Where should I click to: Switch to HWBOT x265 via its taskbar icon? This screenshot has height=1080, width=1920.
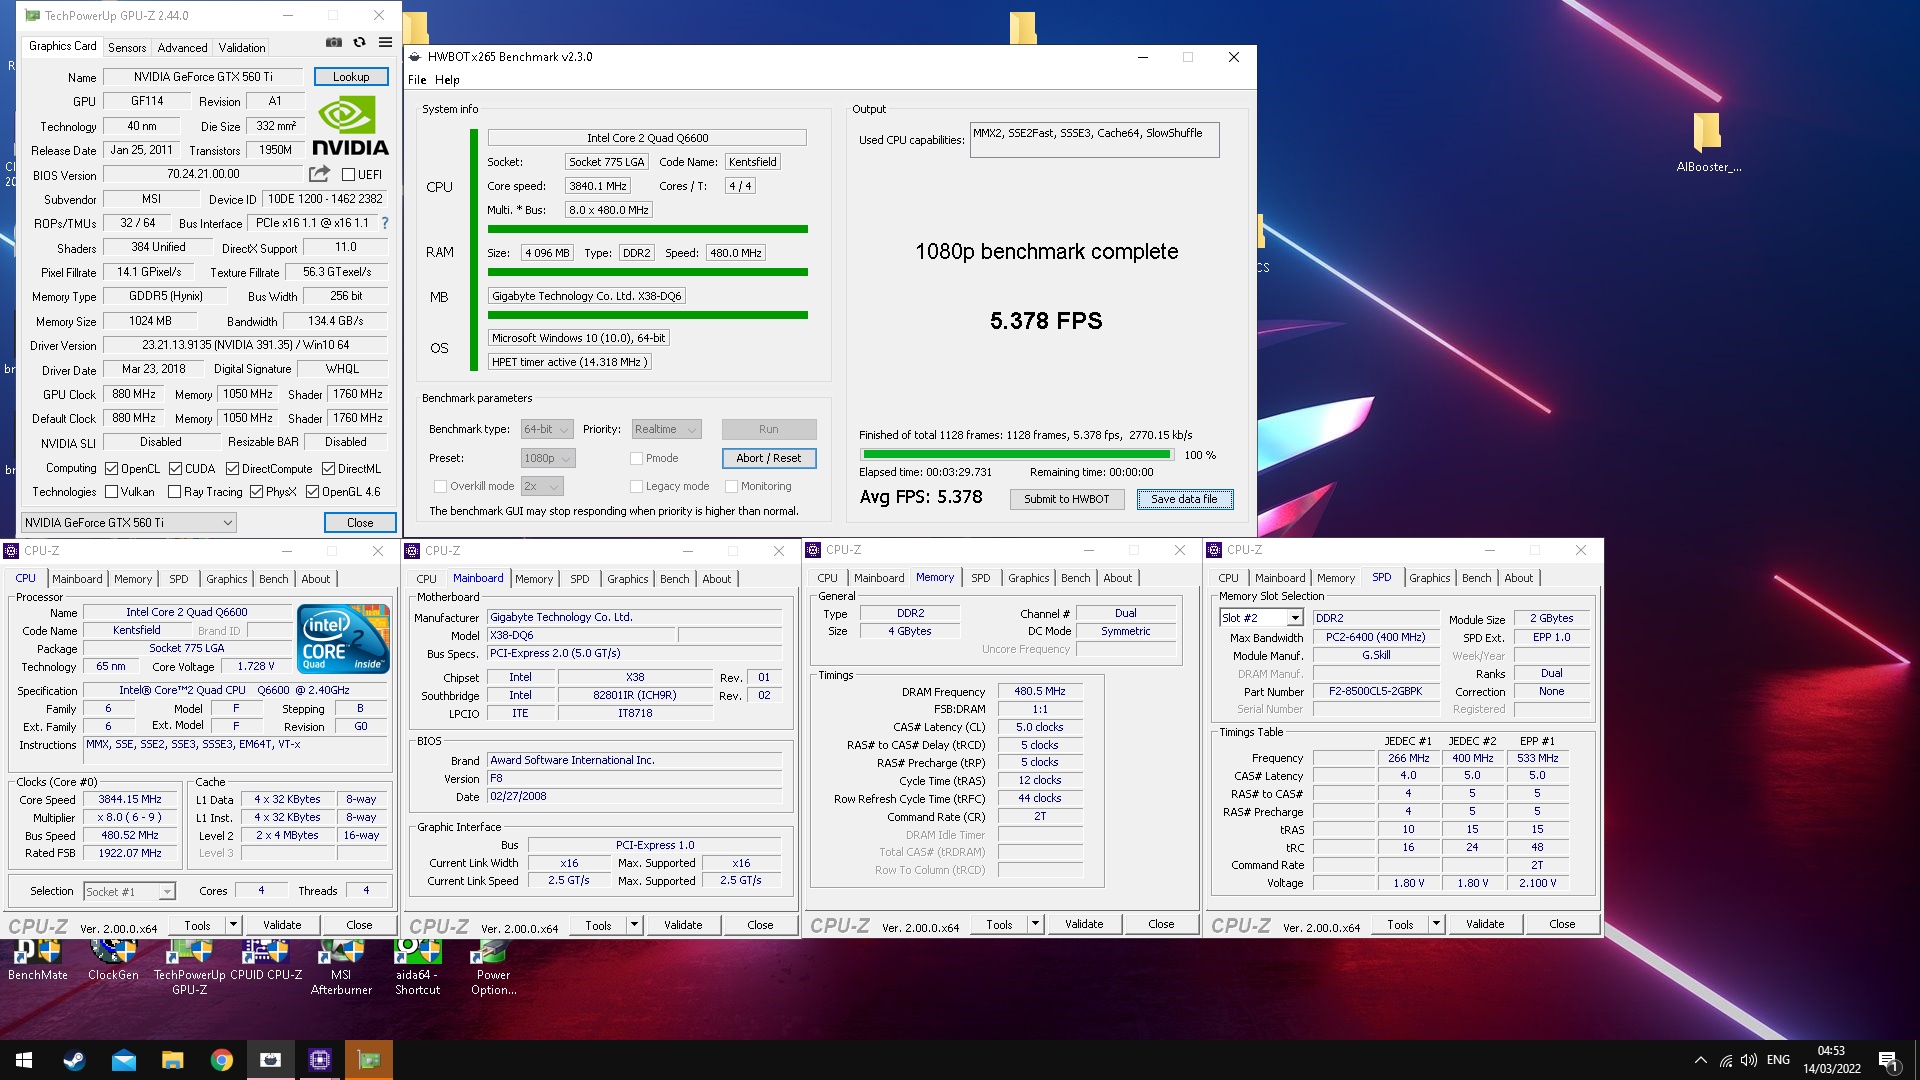tap(271, 1060)
